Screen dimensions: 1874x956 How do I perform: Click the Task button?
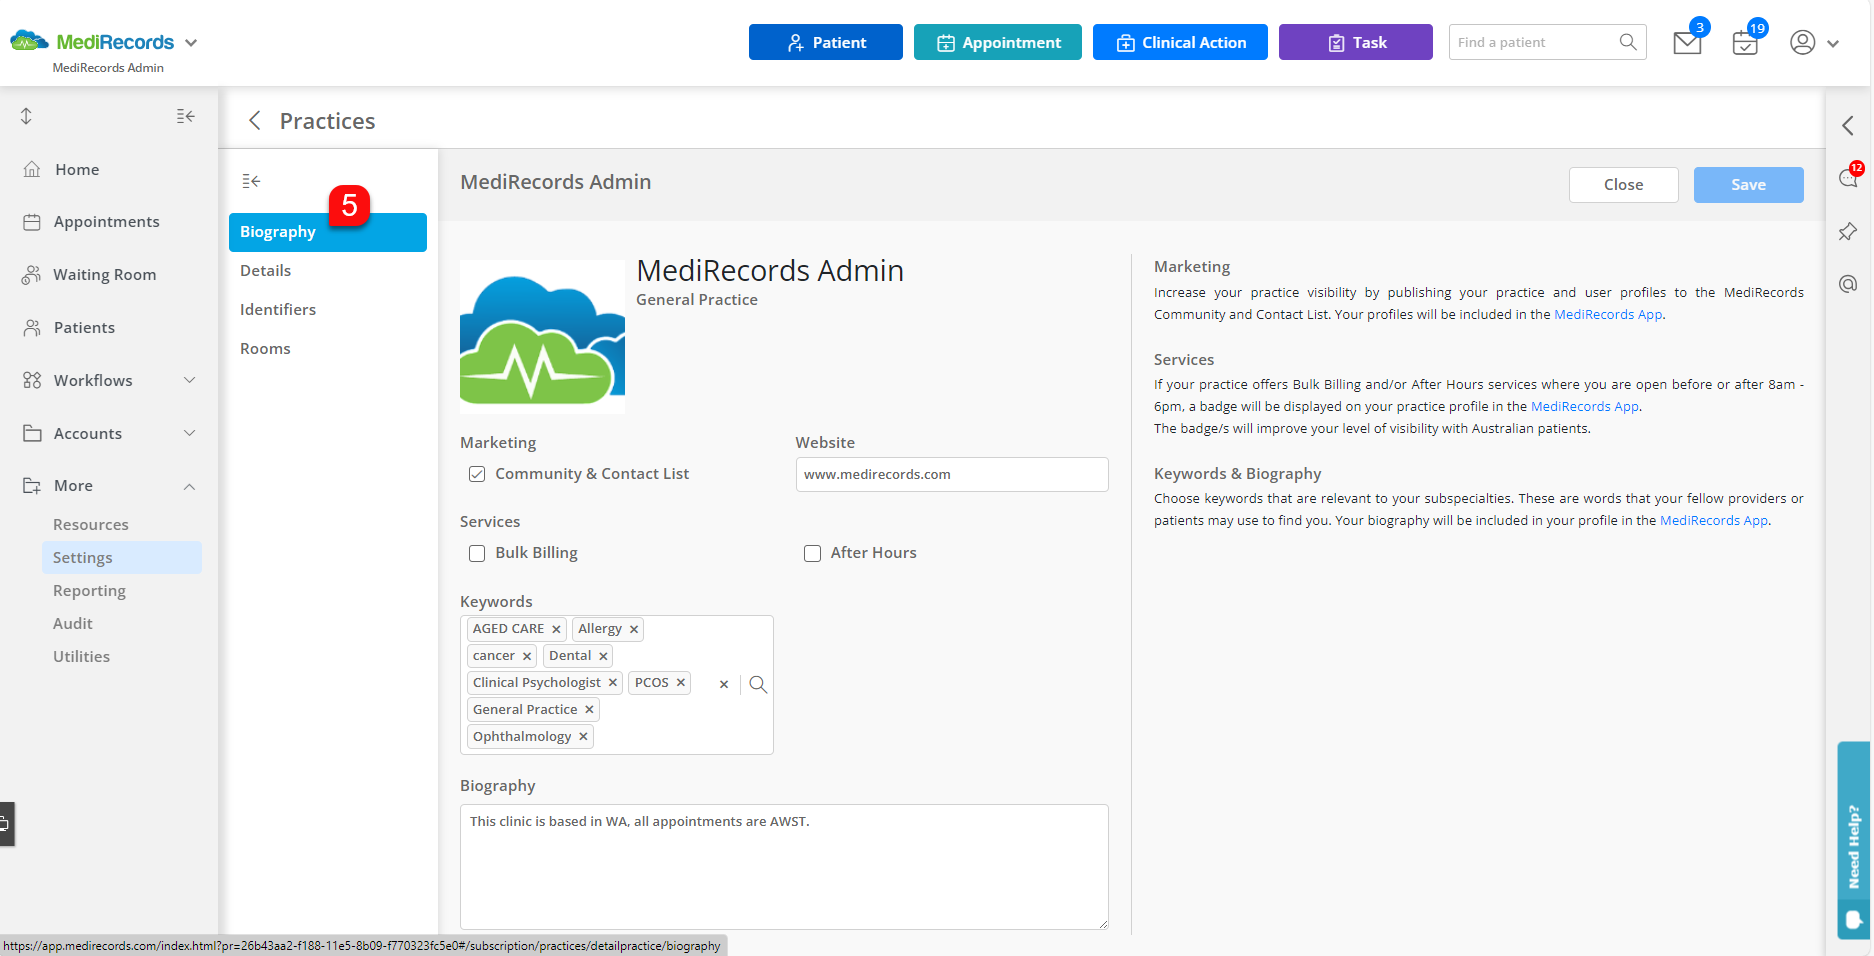1356,42
